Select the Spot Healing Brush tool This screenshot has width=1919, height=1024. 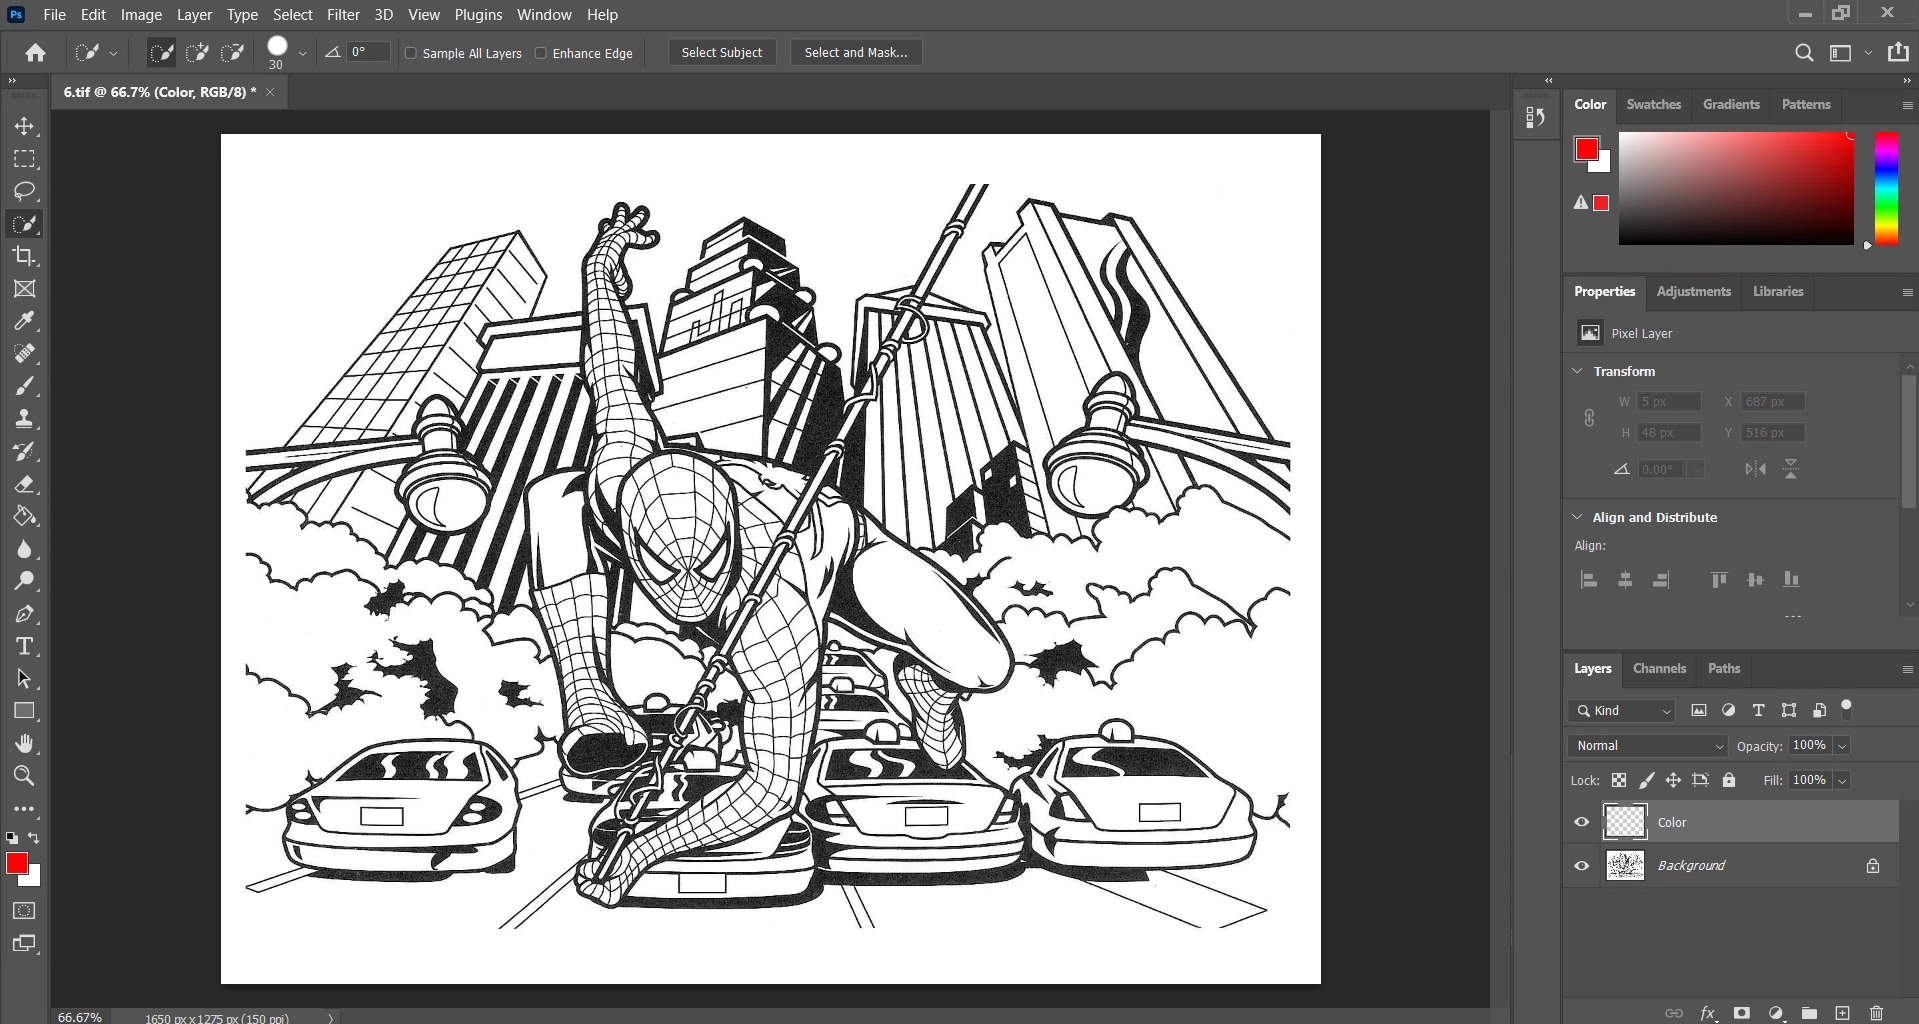[x=24, y=354]
